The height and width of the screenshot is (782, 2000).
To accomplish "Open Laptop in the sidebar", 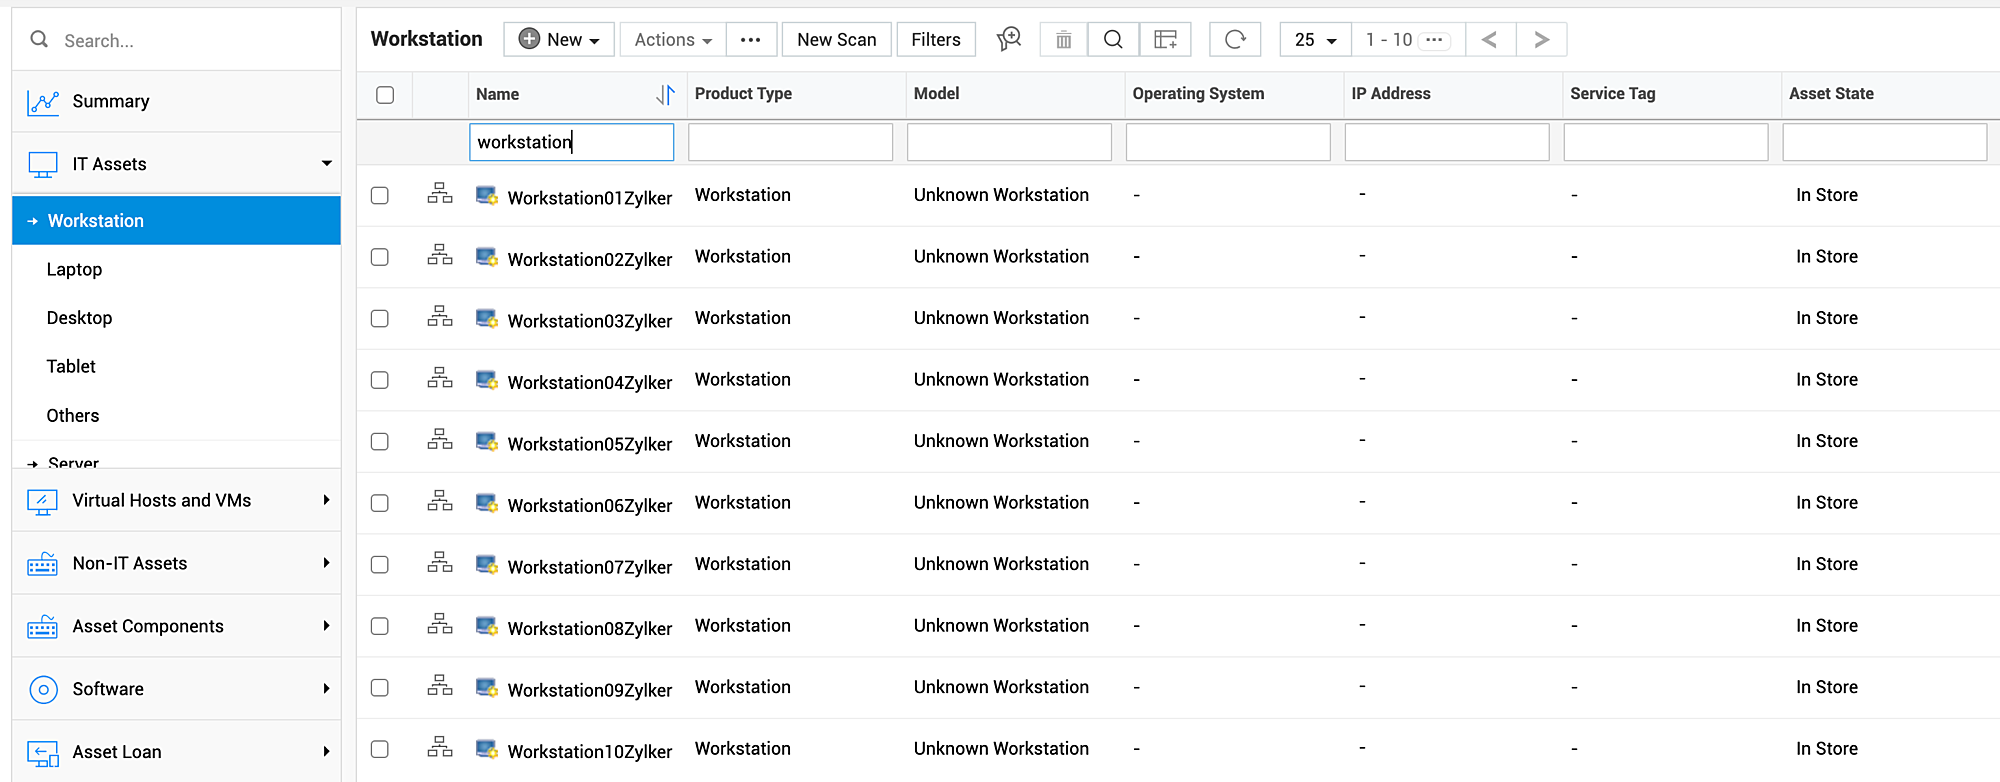I will point(74,270).
